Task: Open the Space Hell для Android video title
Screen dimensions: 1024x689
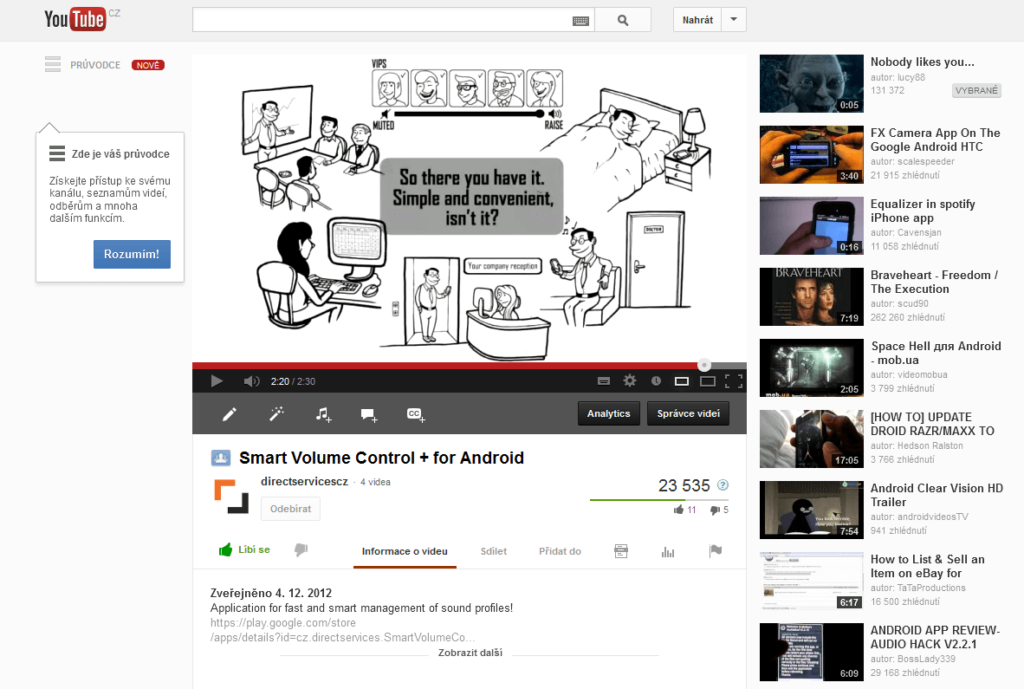Action: point(936,353)
